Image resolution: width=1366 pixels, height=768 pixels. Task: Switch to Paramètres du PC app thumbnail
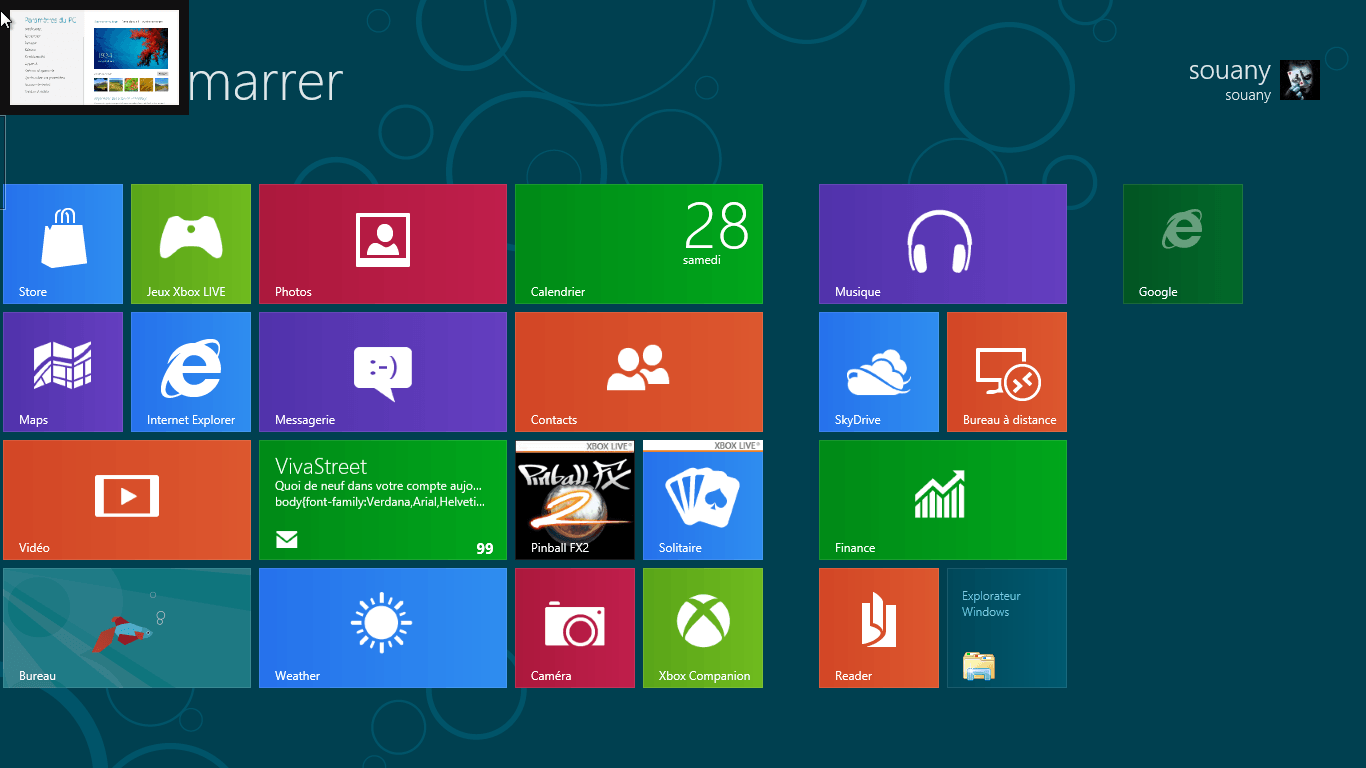95,57
